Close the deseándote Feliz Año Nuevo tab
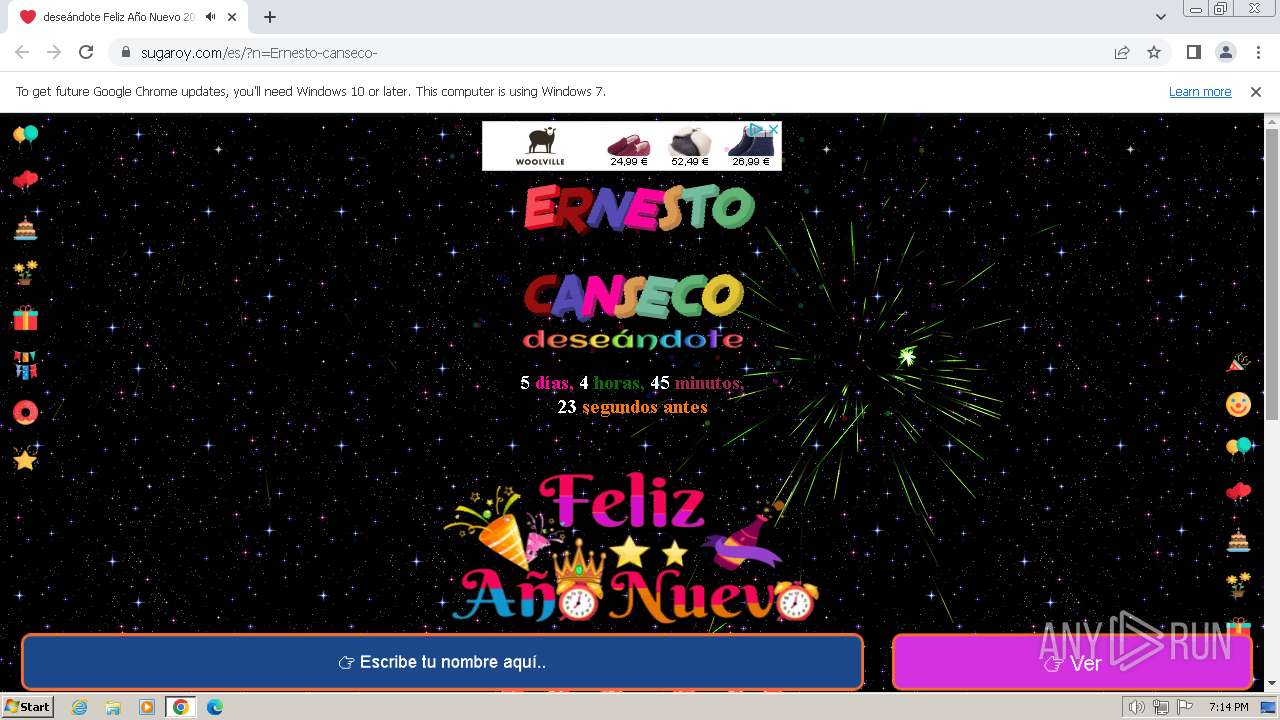This screenshot has height=720, width=1280. coord(232,17)
